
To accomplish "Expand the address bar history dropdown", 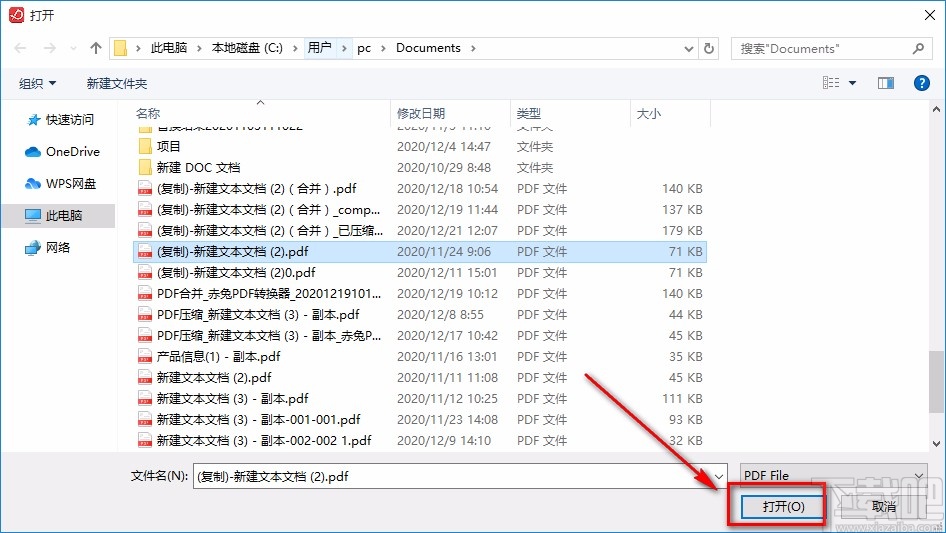I will pyautogui.click(x=688, y=48).
